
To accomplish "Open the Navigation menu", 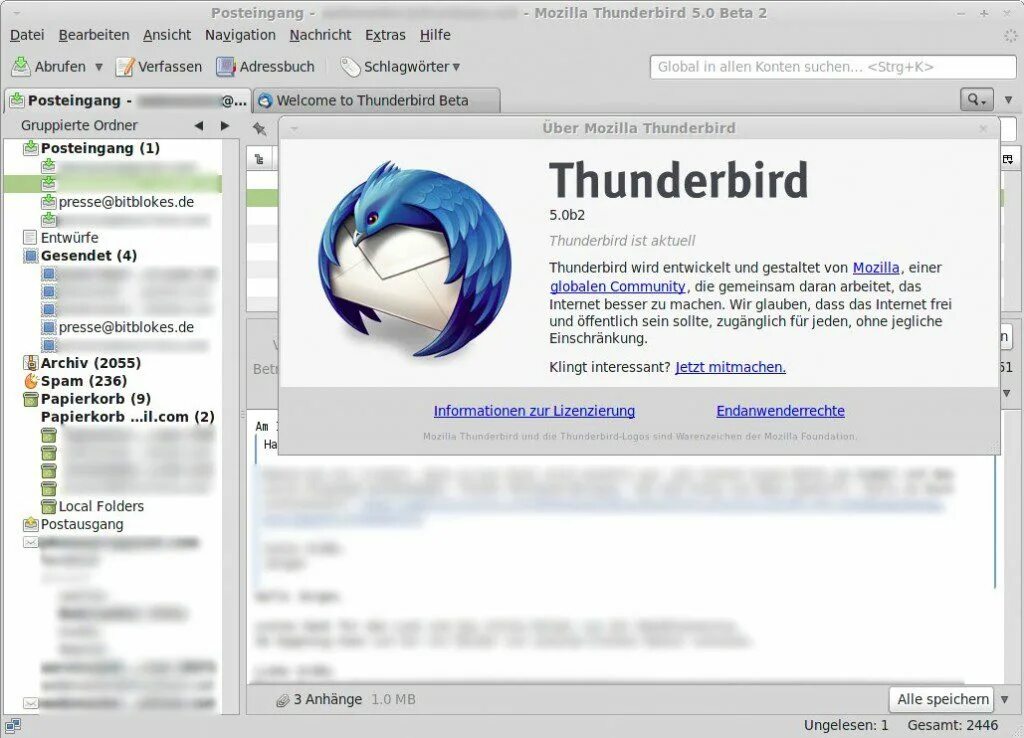I will [x=240, y=35].
